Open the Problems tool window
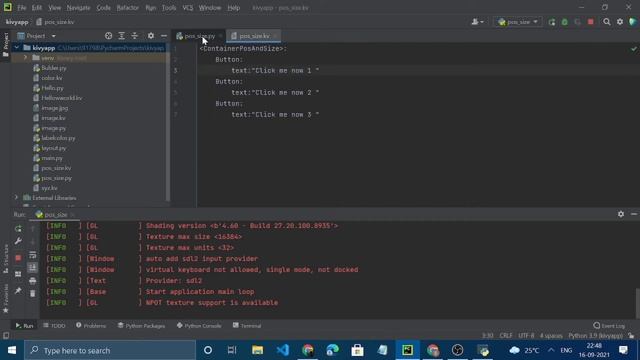Screen dimensions: 640x360 pos(91,326)
